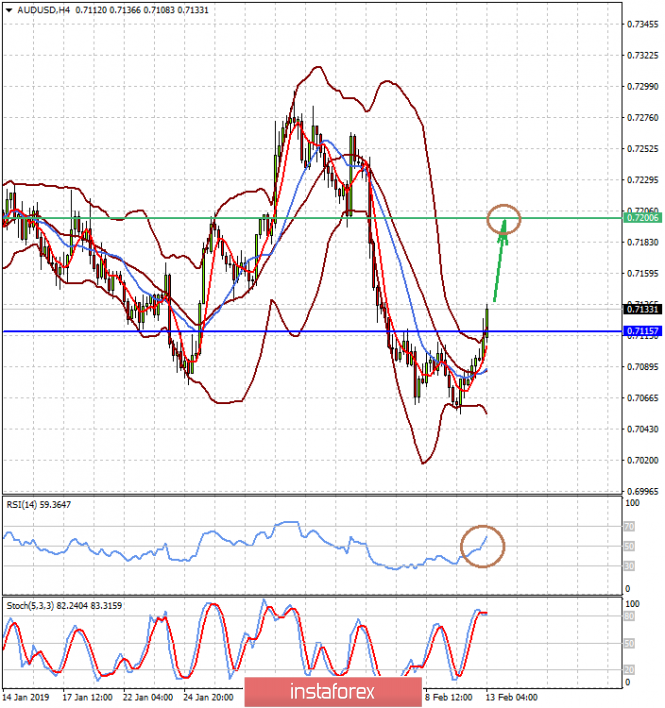Select the 0.72990 price scale value

[643, 87]
